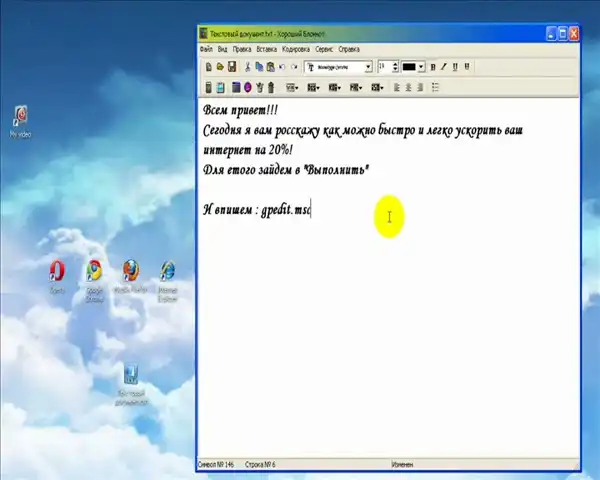This screenshot has height=480, width=600.
Task: Select the My video desktop icon
Action: point(20,121)
